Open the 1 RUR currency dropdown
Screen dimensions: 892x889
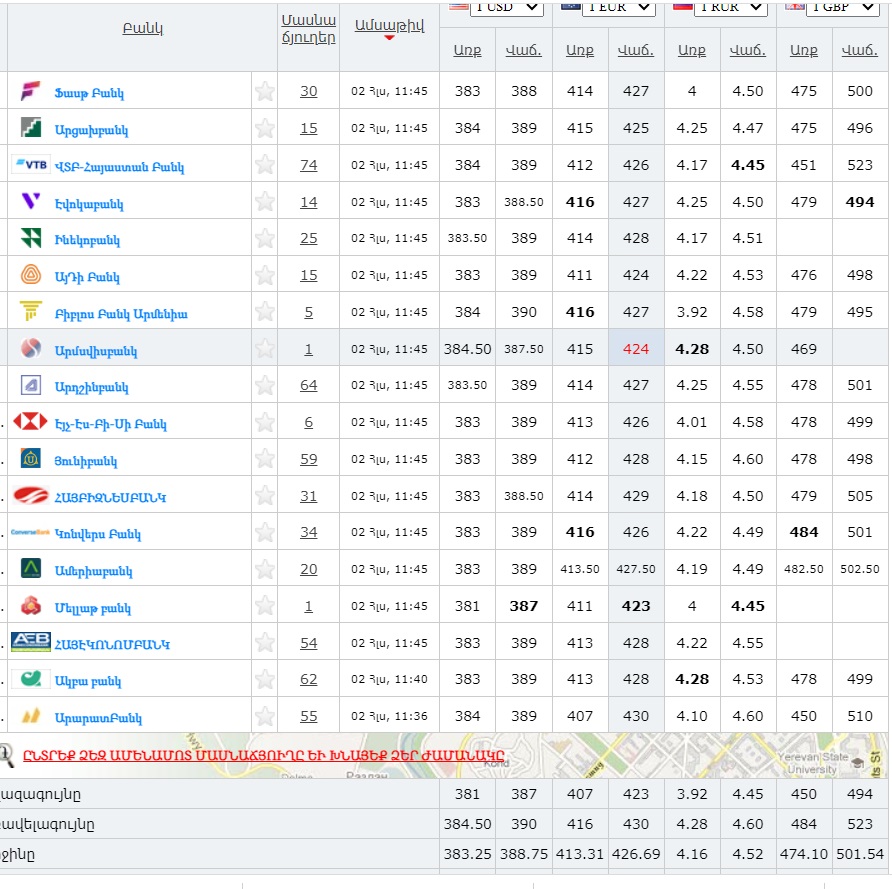pos(731,7)
